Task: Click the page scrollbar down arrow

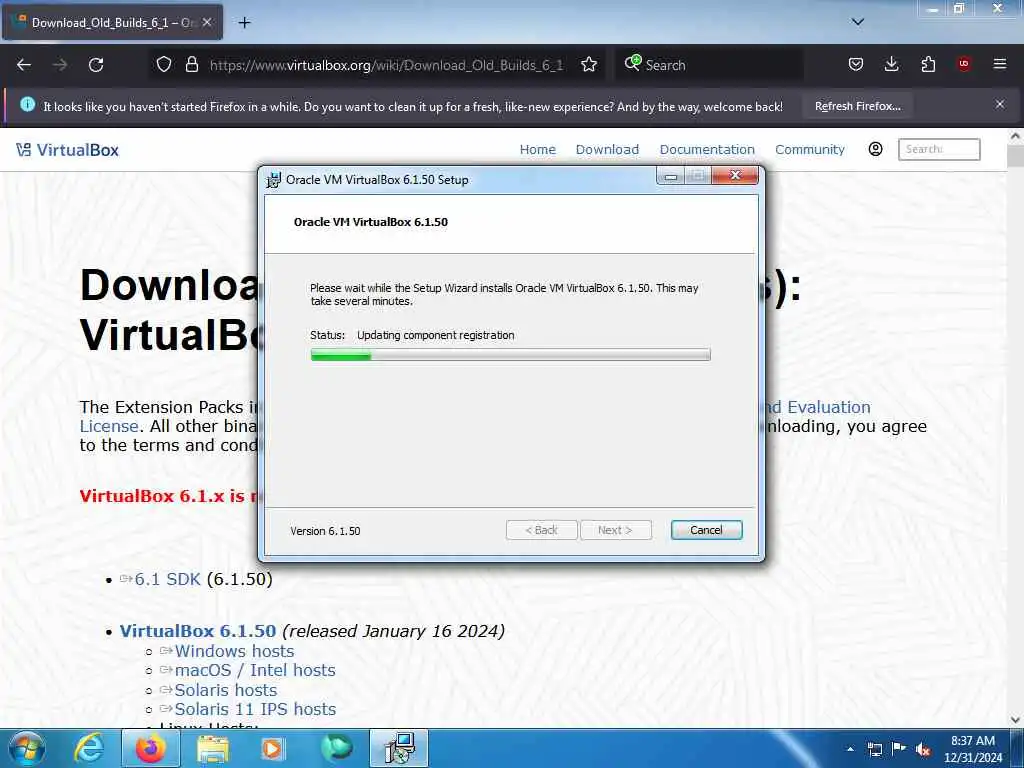Action: click(x=1015, y=720)
